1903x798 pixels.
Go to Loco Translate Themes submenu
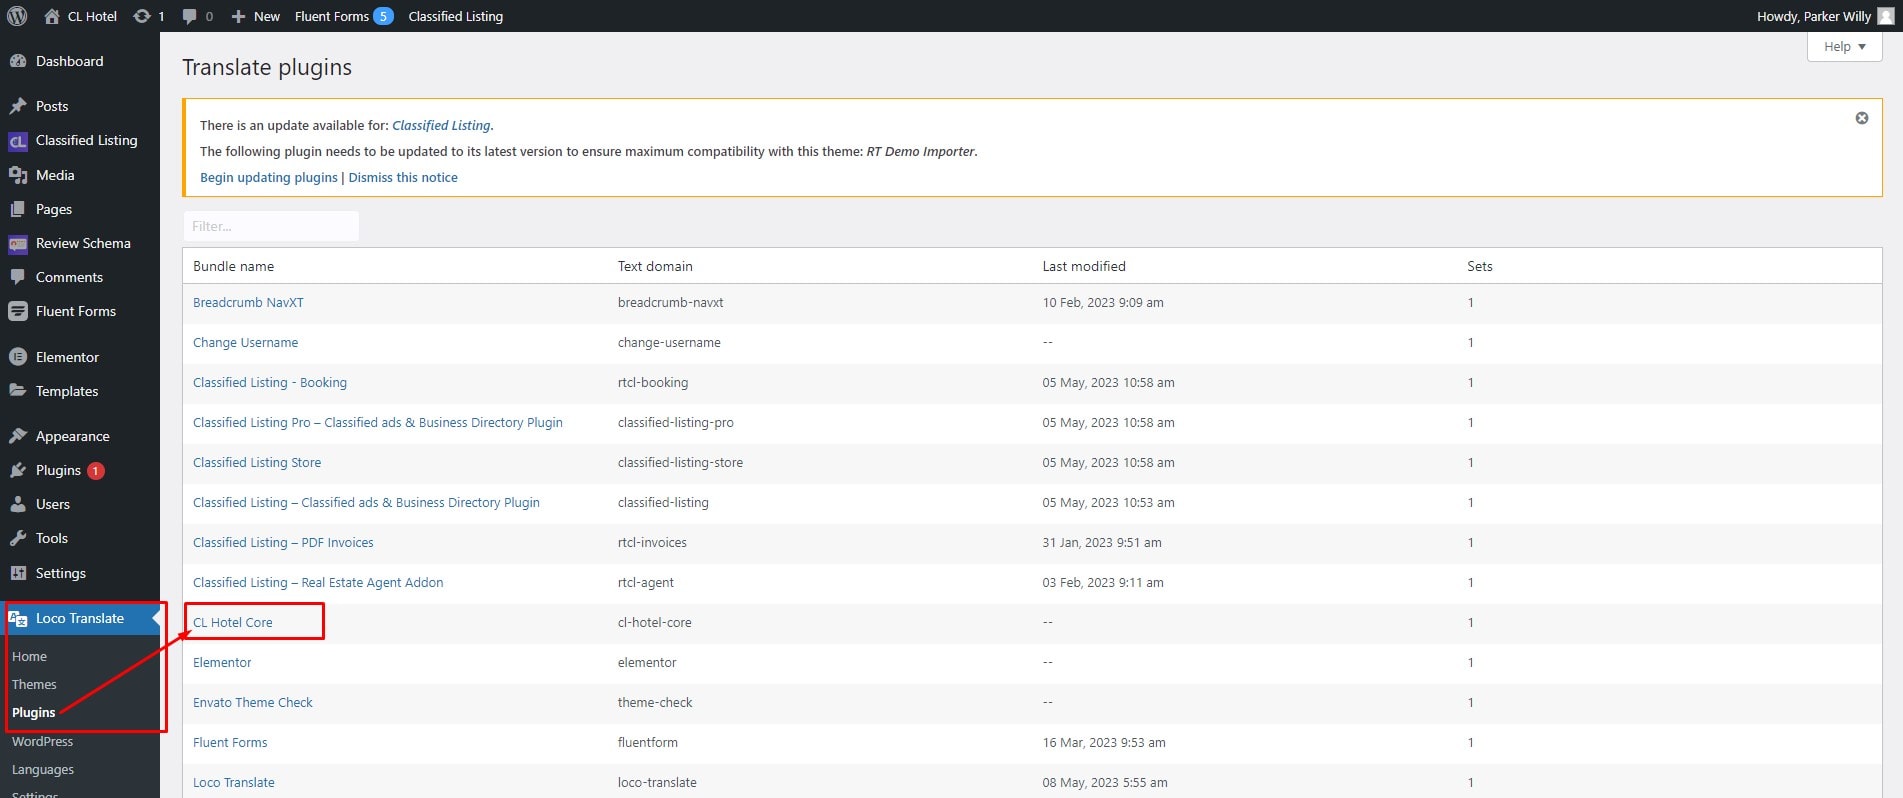tap(34, 684)
